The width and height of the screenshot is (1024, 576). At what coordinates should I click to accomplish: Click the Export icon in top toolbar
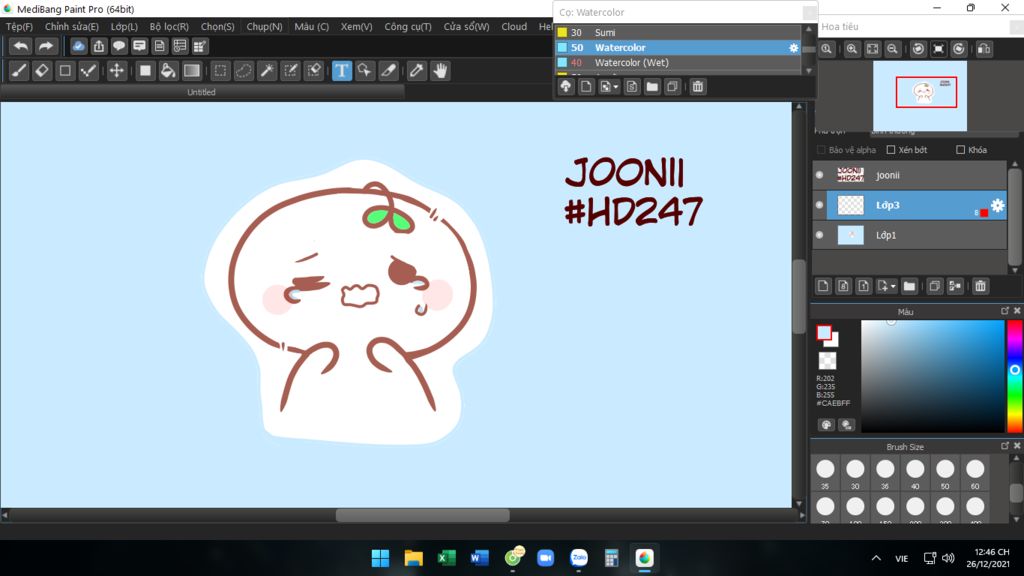99,46
